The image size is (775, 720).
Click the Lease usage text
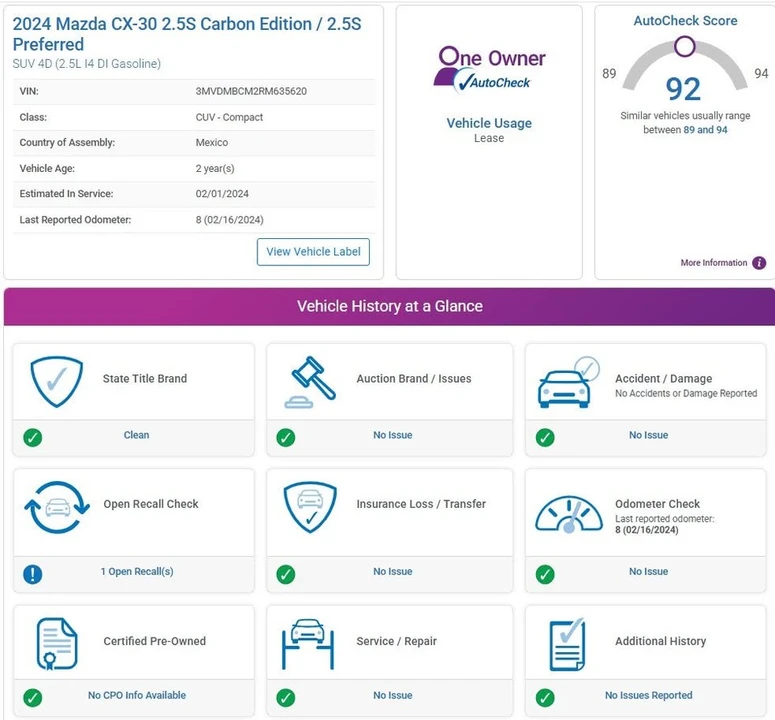point(489,138)
